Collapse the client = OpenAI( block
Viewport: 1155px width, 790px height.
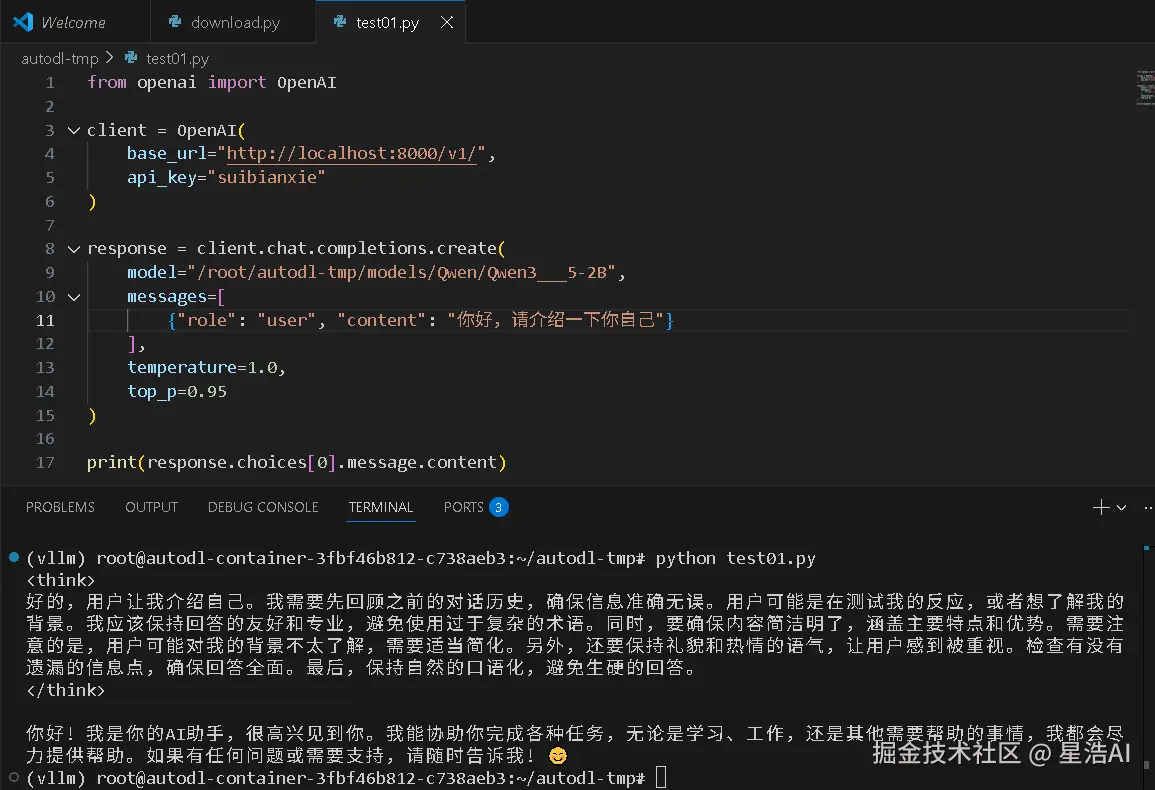[74, 130]
